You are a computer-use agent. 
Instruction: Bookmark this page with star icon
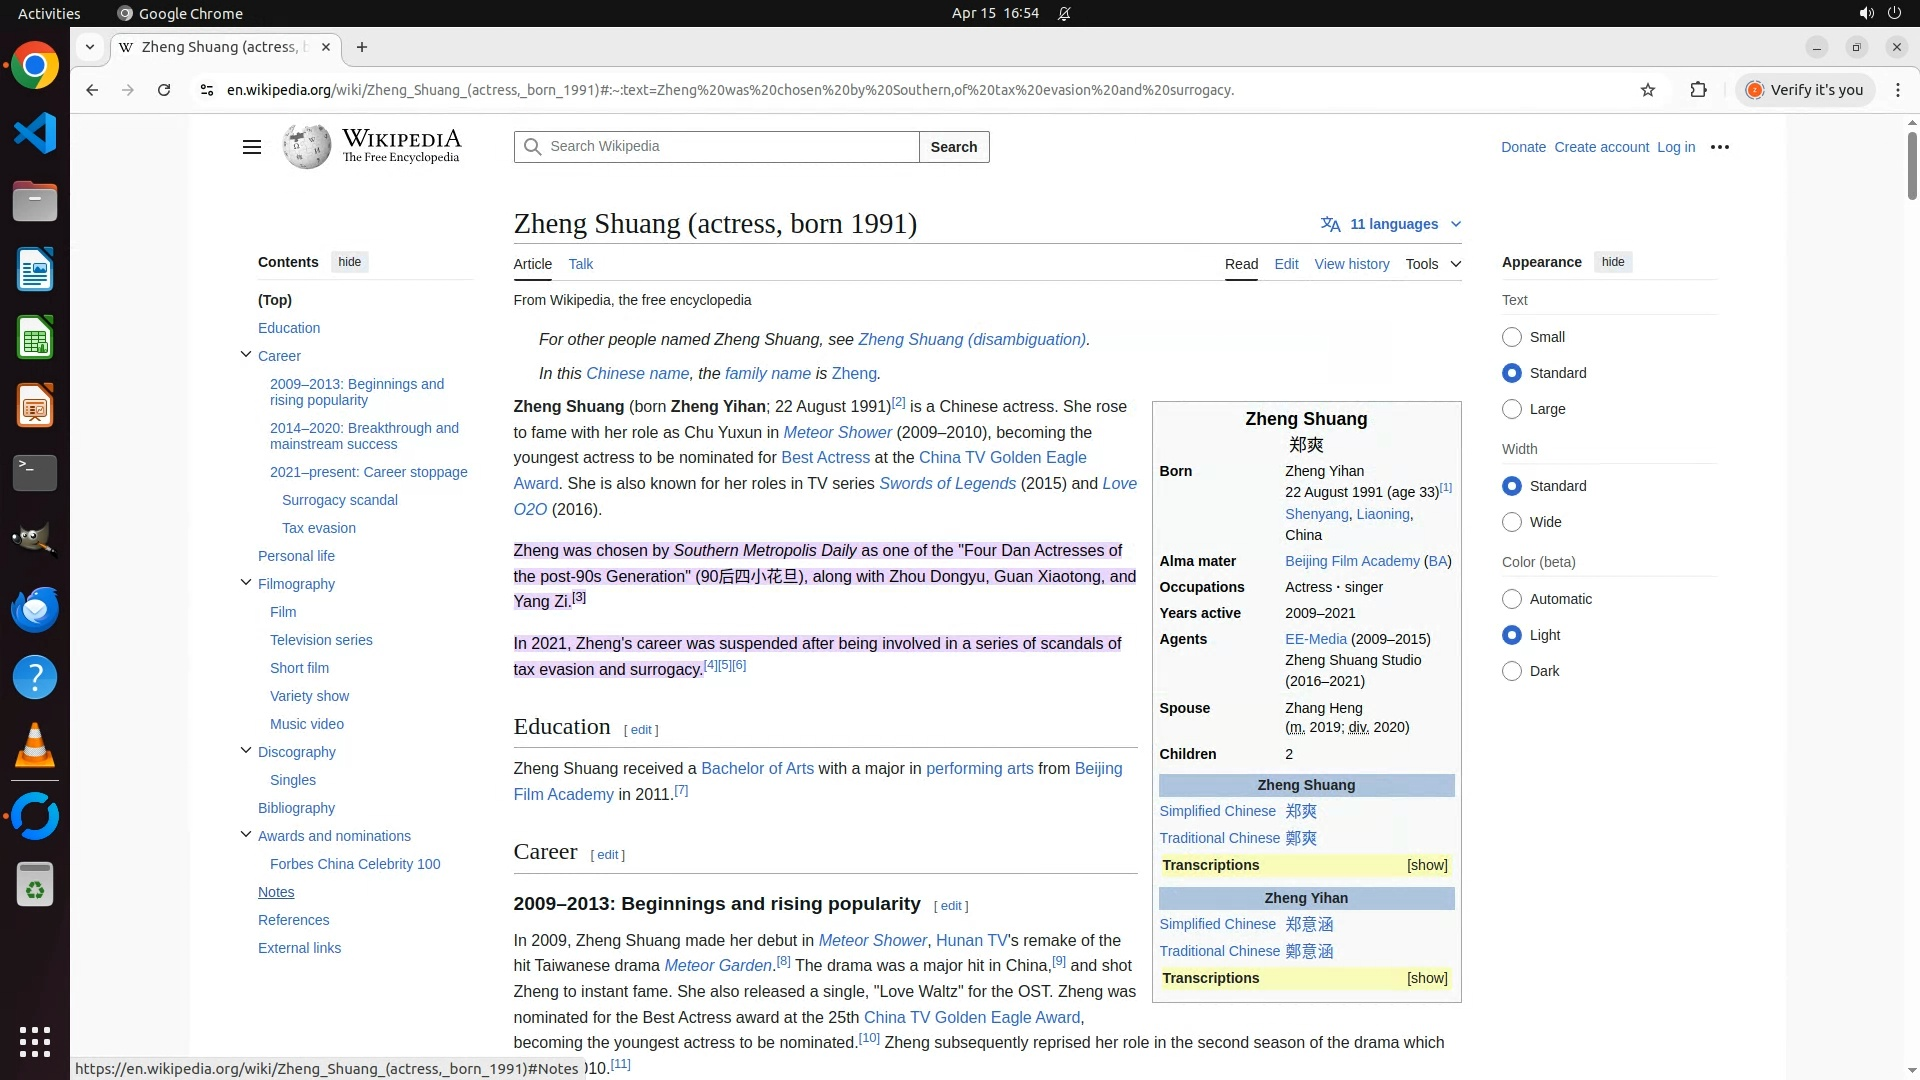[x=1648, y=90]
